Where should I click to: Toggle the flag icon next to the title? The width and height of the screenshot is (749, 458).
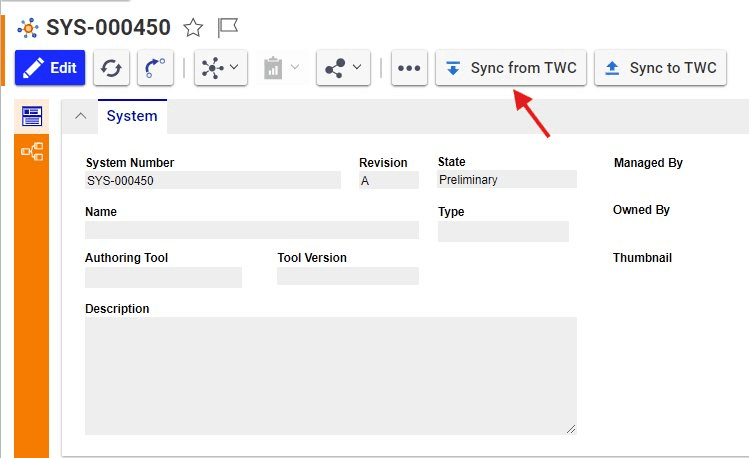227,28
